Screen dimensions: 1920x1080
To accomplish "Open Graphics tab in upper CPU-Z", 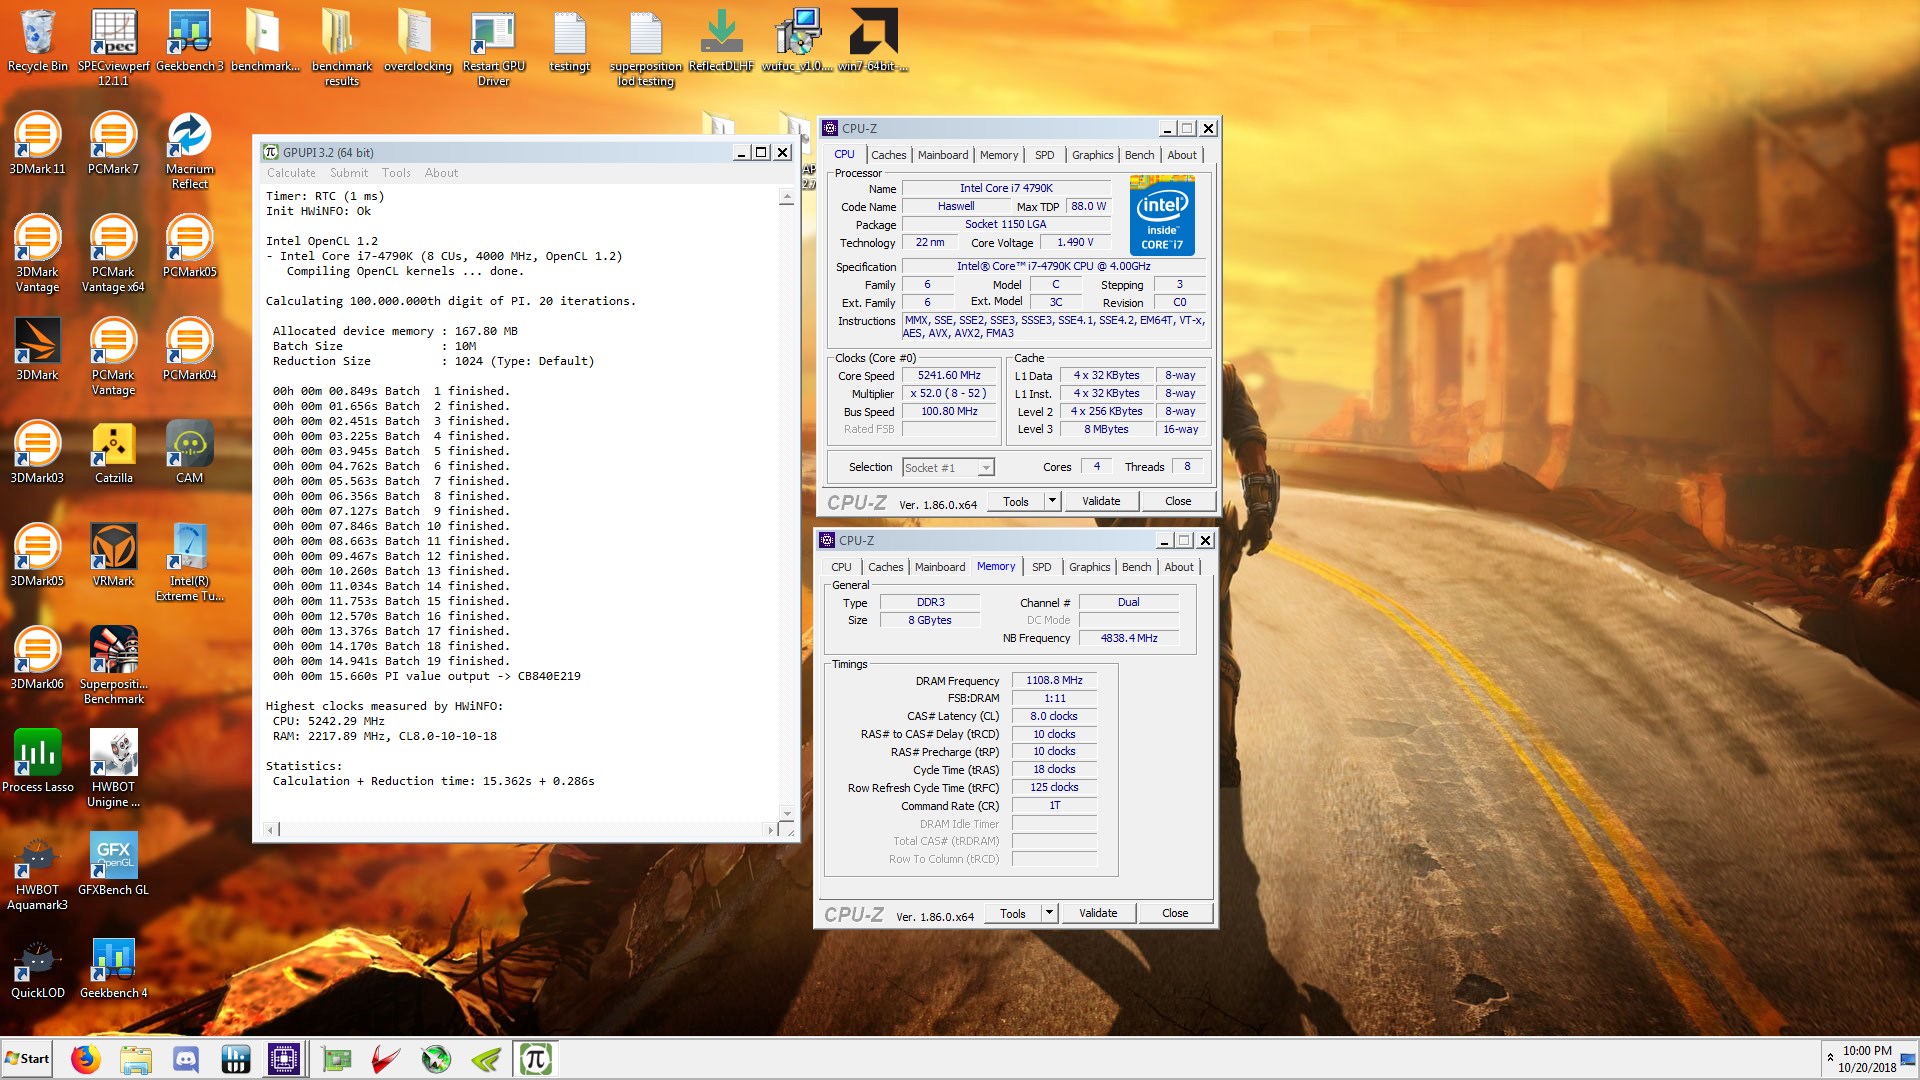I will pos(1092,155).
